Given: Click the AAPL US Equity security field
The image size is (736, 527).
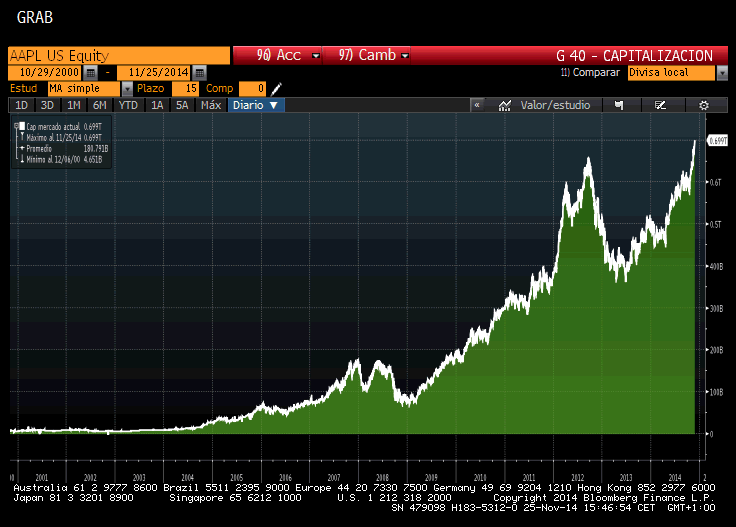Looking at the screenshot, I should tap(119, 55).
